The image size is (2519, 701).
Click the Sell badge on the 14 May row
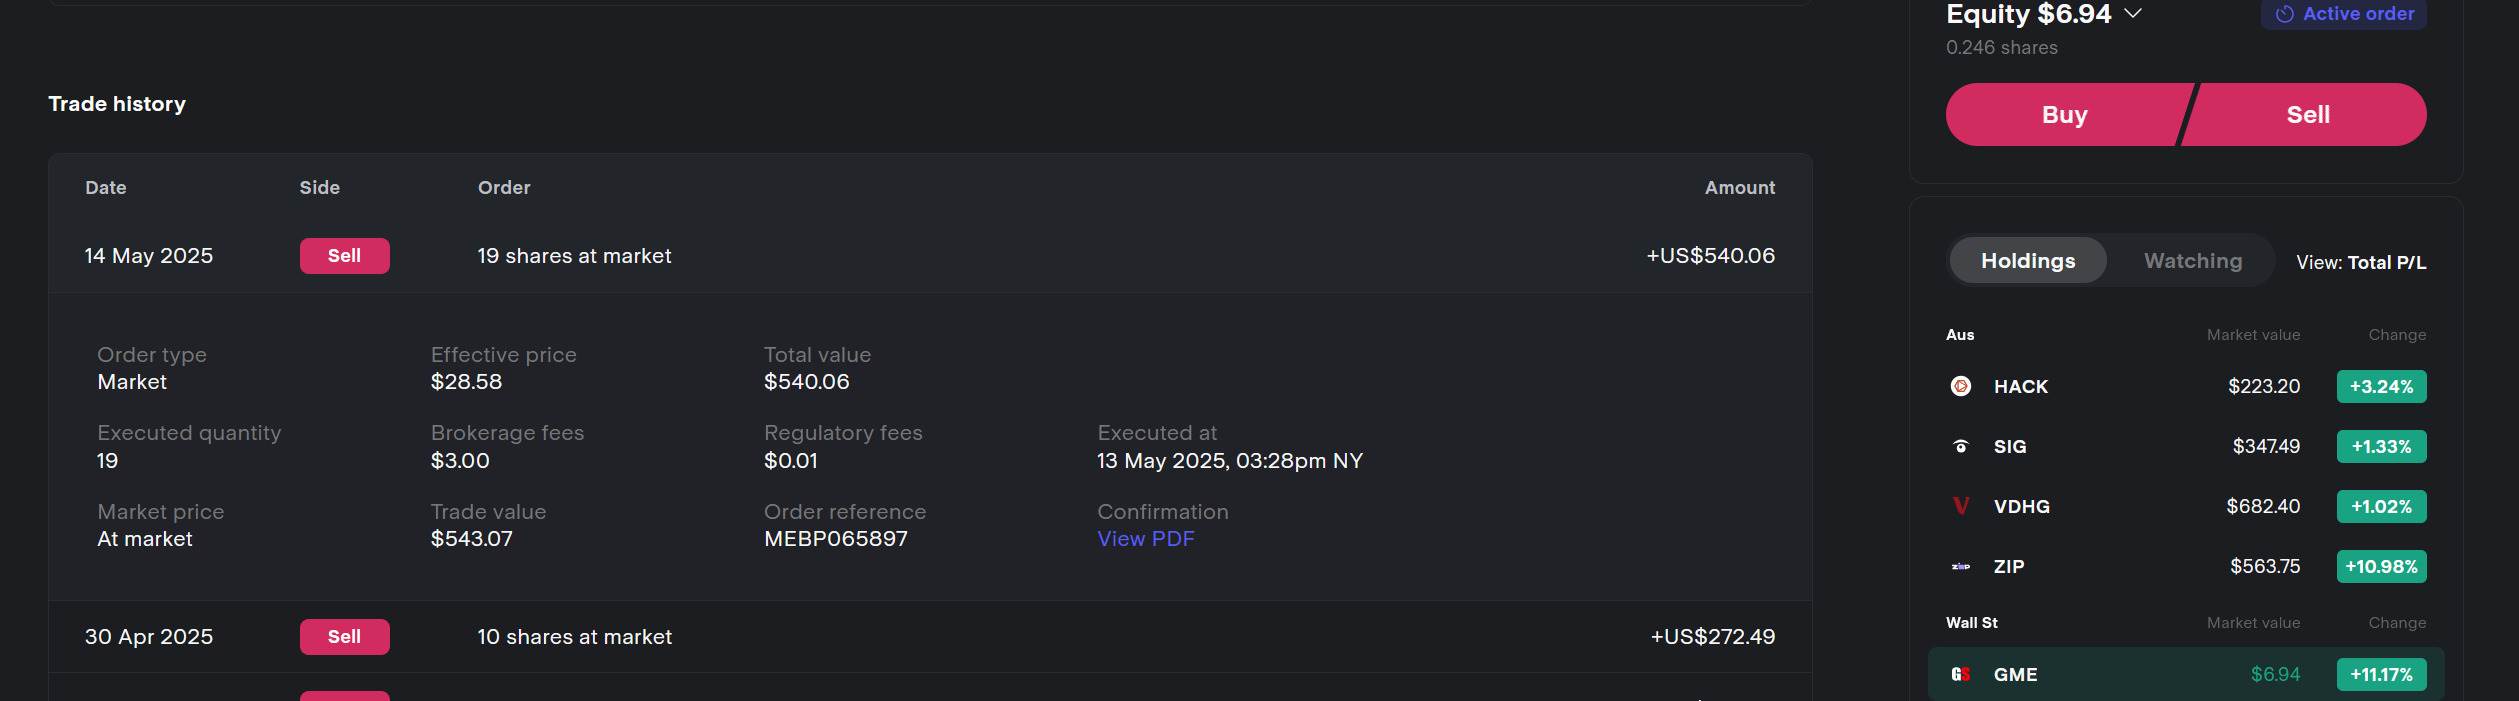pos(344,255)
